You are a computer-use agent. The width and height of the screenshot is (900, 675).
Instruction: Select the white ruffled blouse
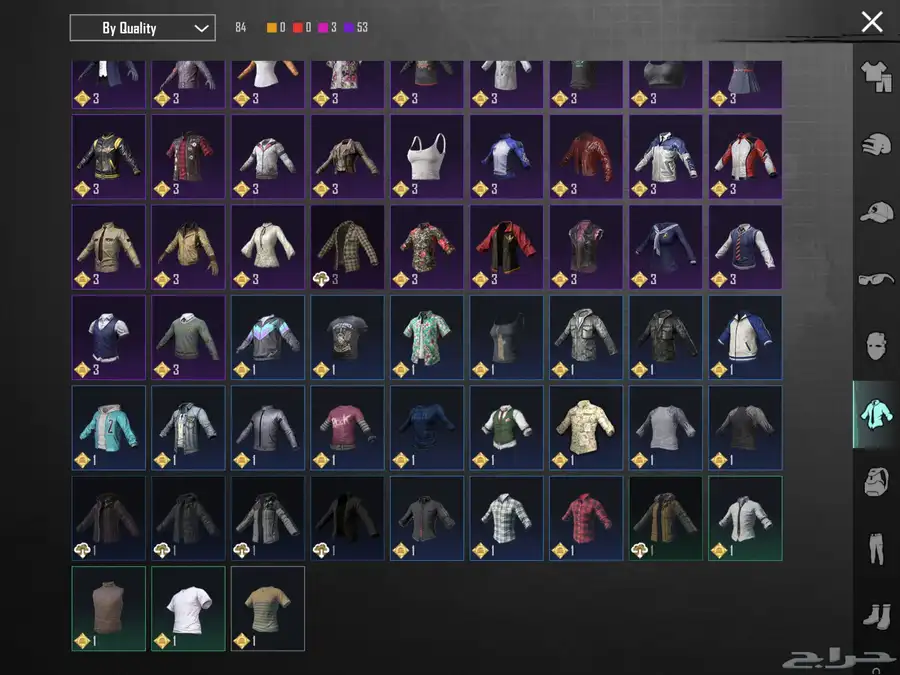coord(268,247)
